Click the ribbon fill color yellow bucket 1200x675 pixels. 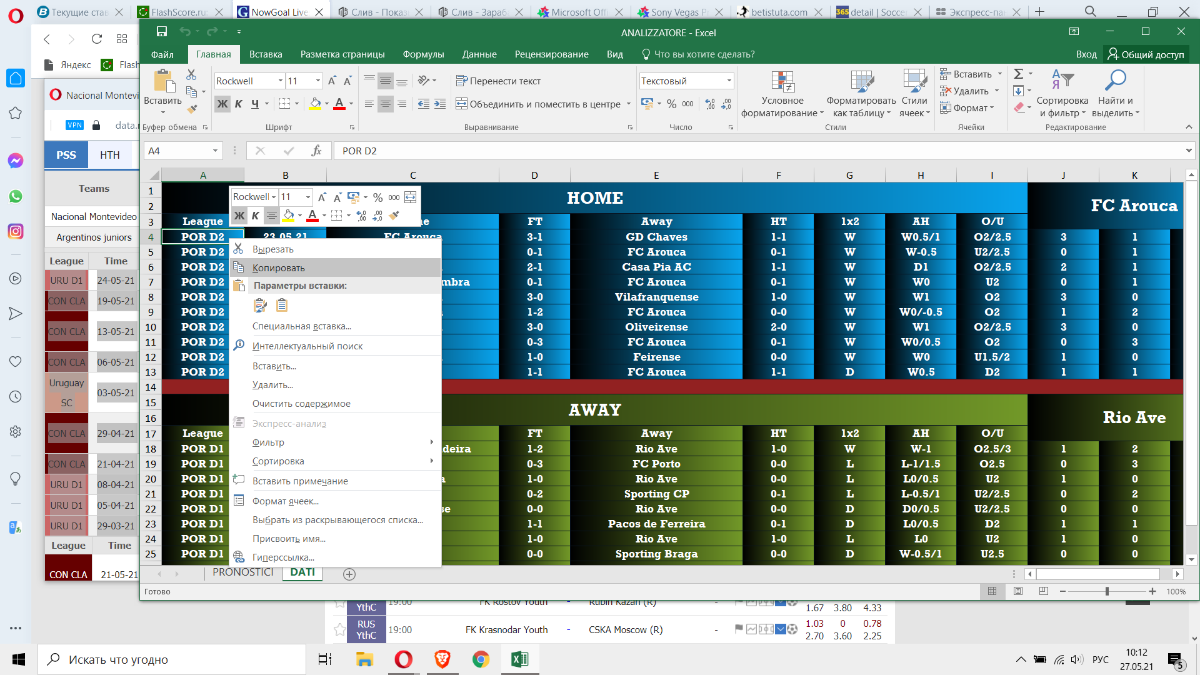click(313, 103)
